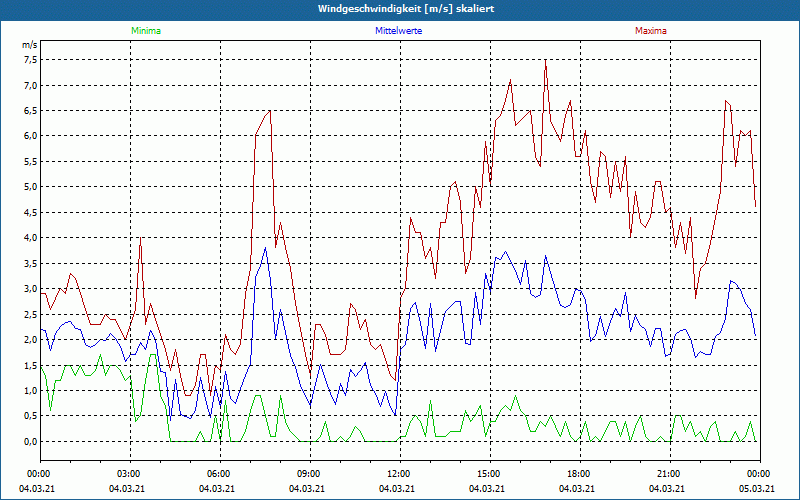Click the green Minima legend label

click(146, 31)
